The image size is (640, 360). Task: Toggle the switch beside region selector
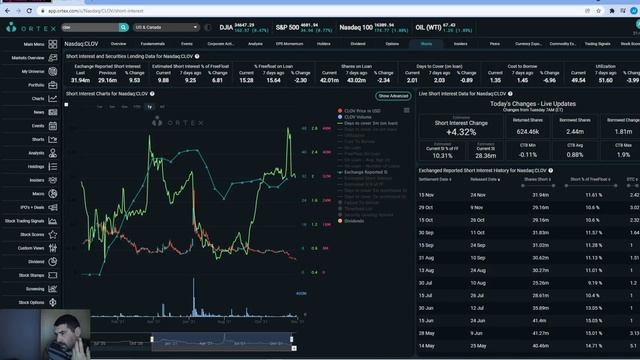[208, 27]
